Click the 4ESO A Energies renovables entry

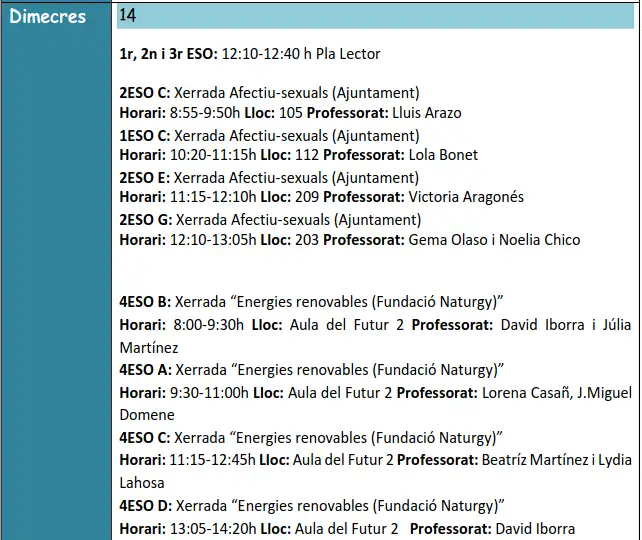click(x=311, y=369)
